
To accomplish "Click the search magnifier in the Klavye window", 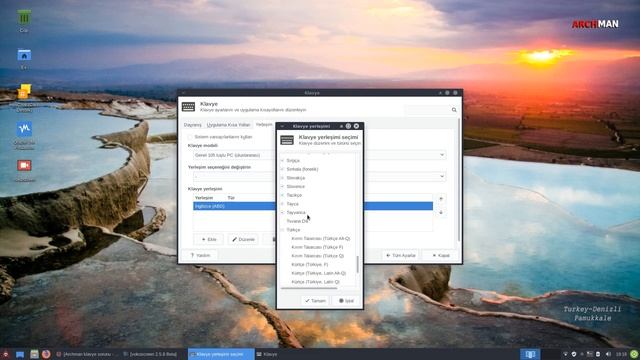I will point(454,110).
